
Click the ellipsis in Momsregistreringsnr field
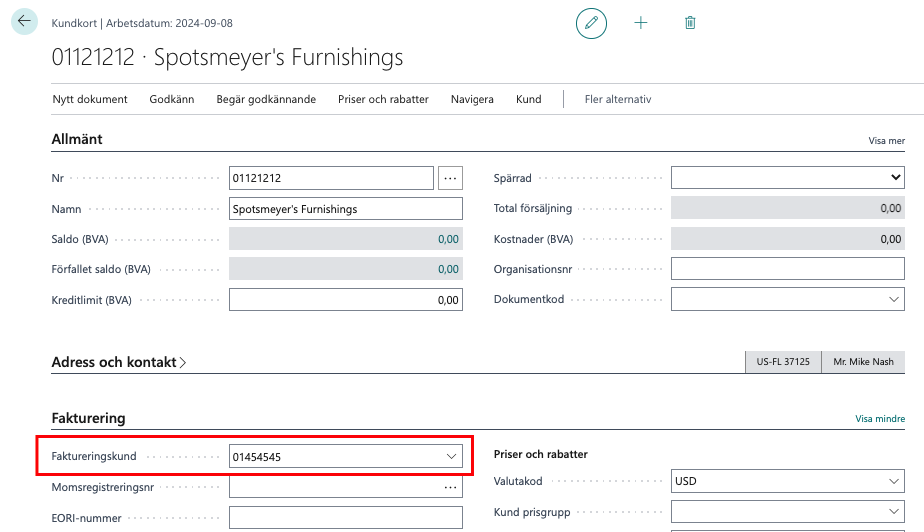click(x=450, y=488)
